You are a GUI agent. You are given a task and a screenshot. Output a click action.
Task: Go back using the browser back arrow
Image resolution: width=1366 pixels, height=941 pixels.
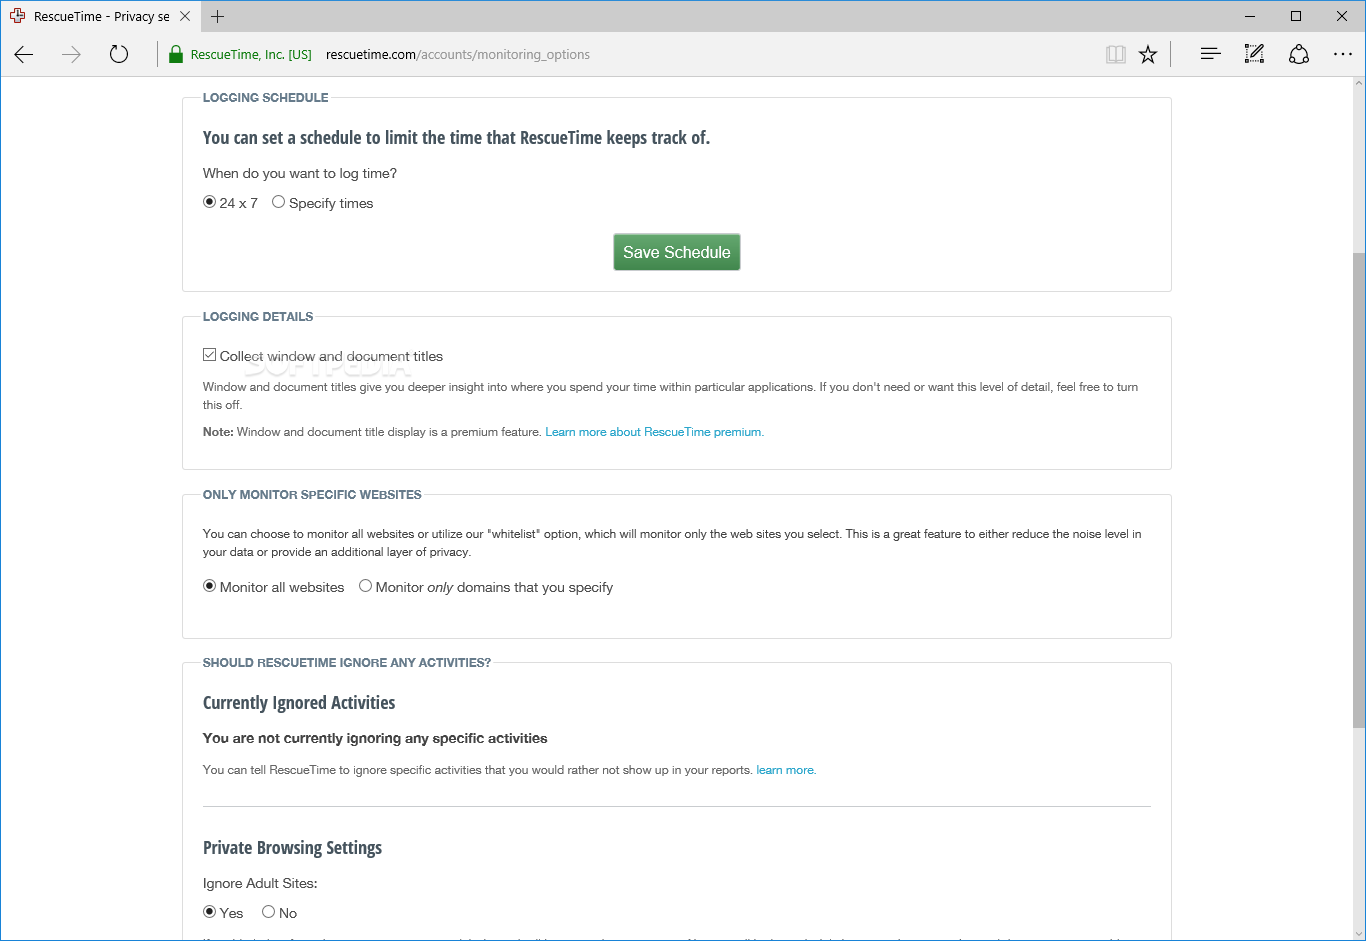pos(24,55)
